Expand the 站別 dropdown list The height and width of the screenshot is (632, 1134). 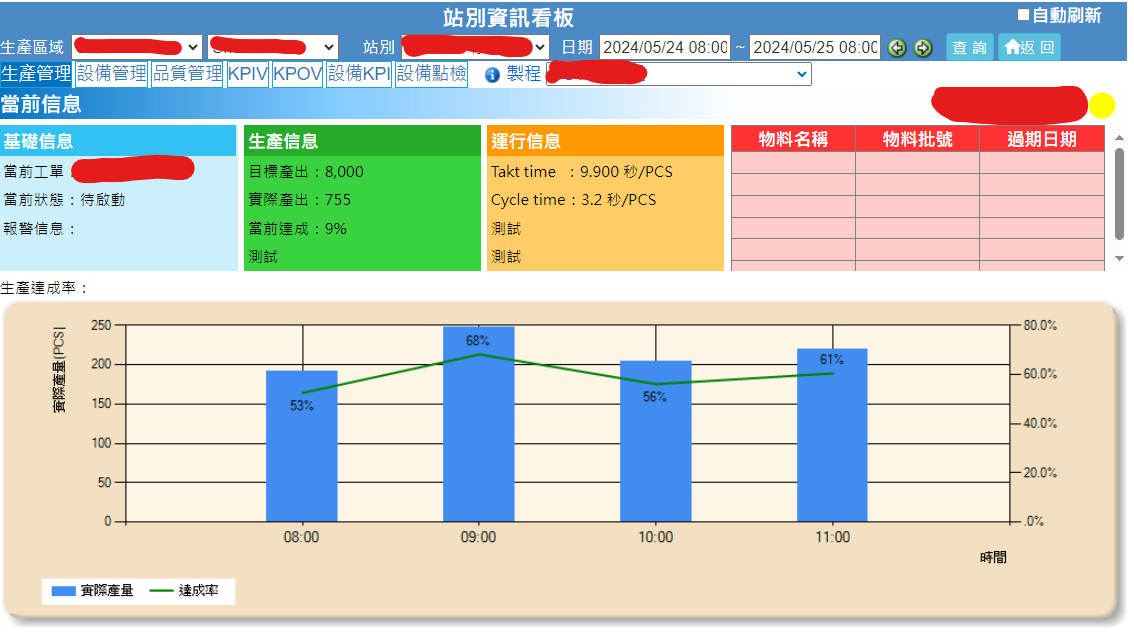[x=476, y=47]
